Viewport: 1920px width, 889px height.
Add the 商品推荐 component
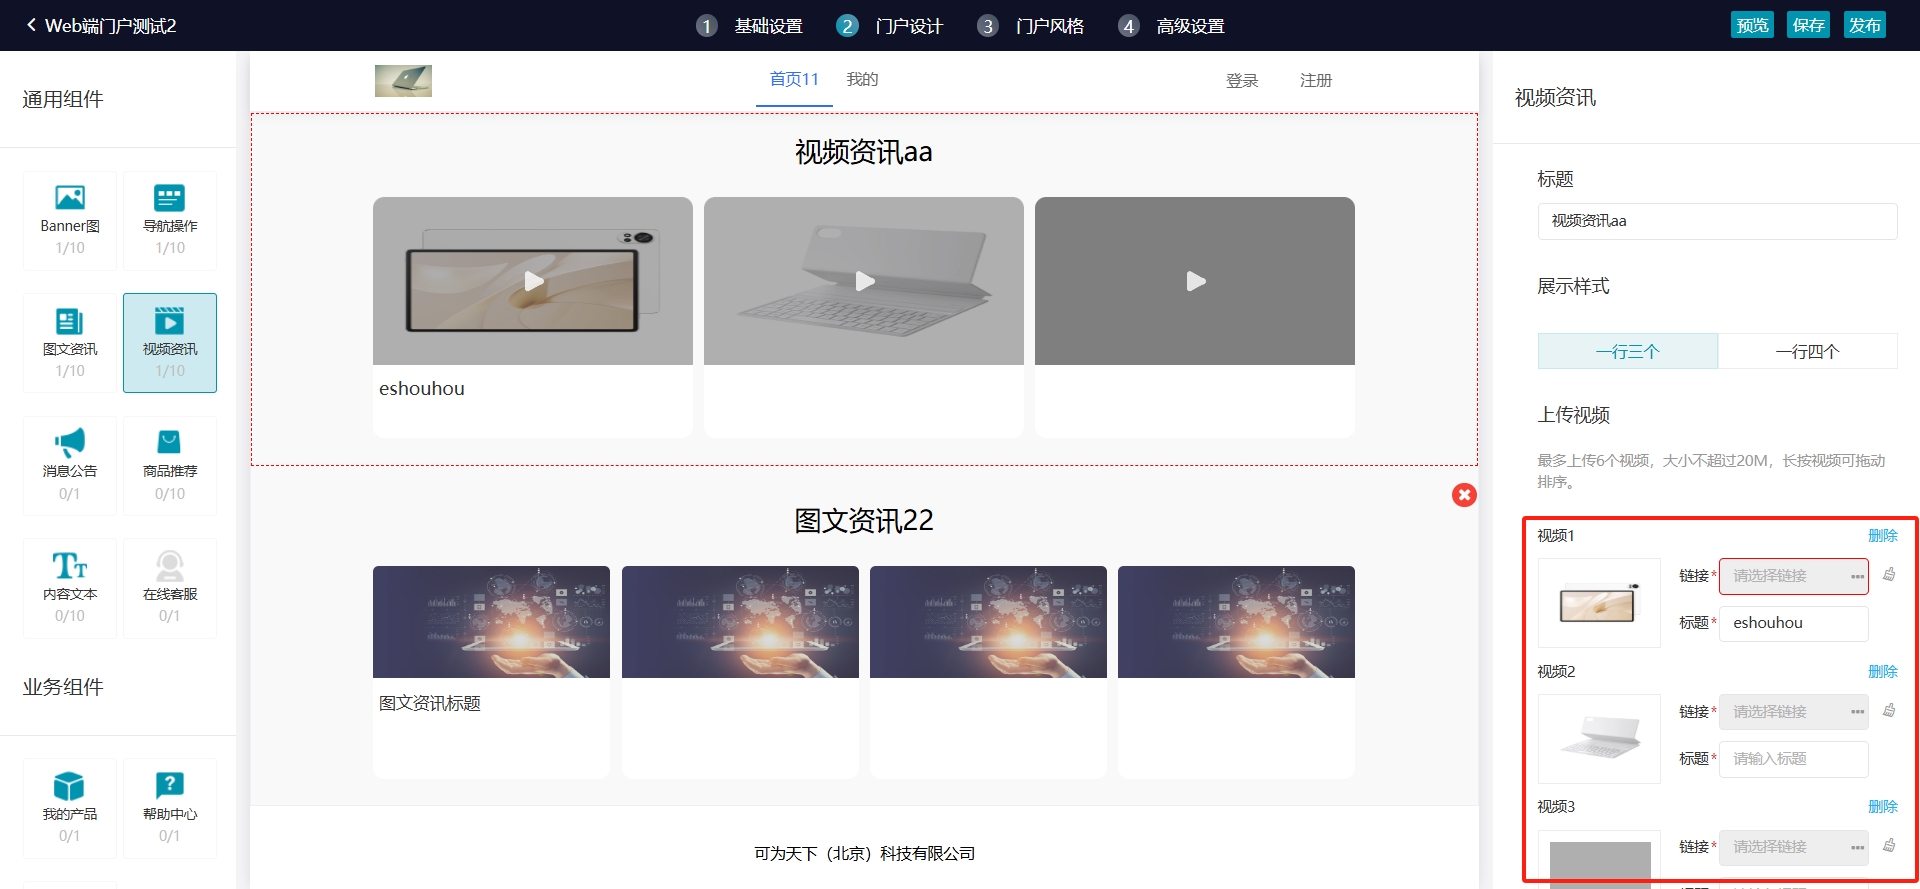170,466
